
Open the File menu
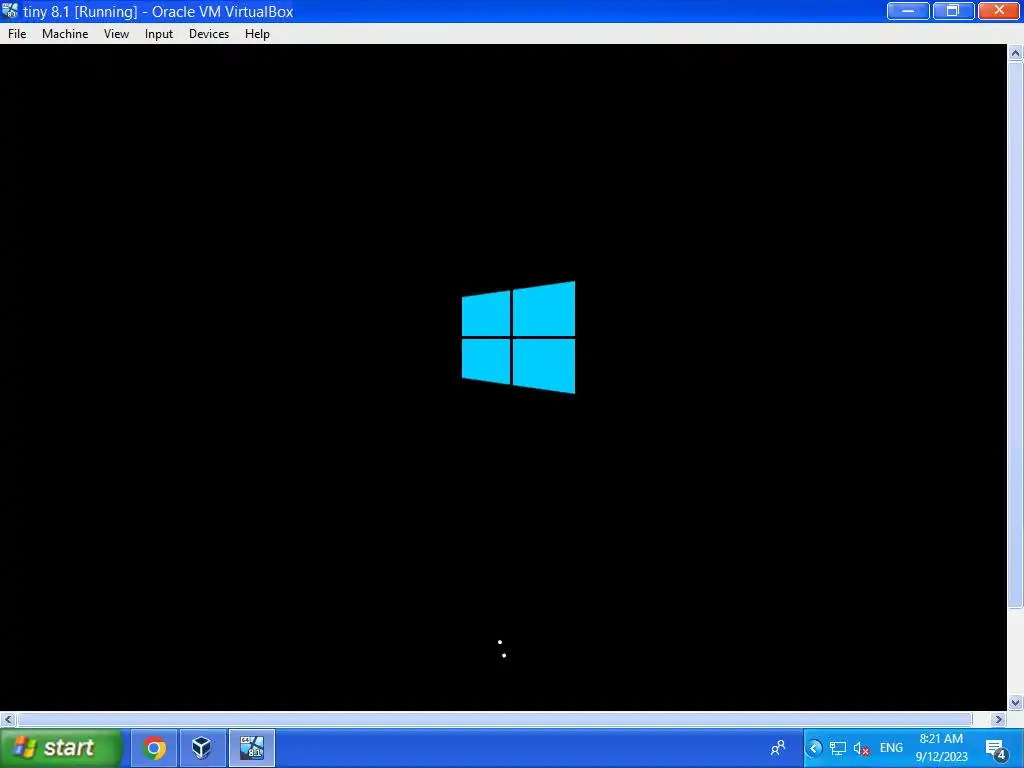click(x=17, y=34)
